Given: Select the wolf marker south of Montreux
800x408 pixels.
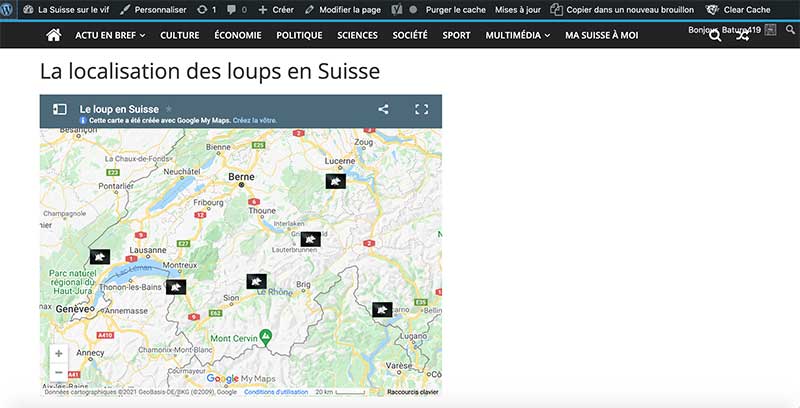Looking at the screenshot, I should [x=176, y=287].
